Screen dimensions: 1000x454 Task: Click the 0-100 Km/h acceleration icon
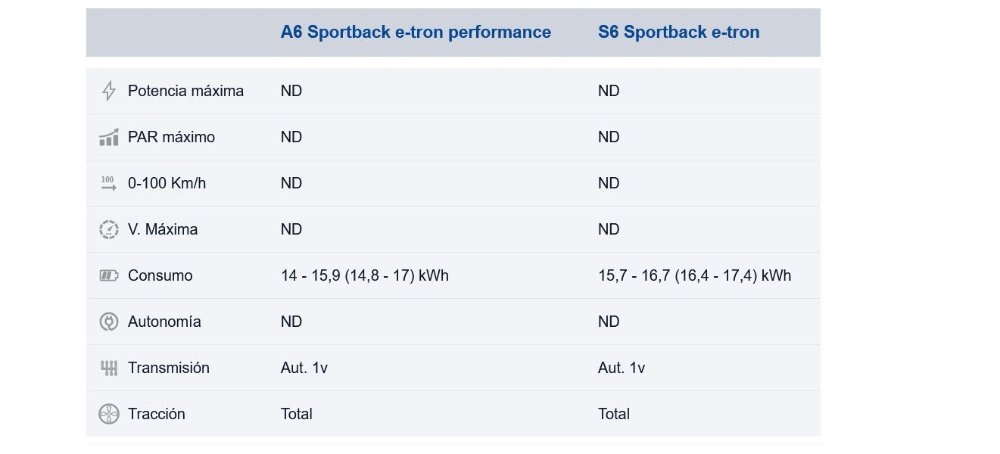[x=109, y=184]
